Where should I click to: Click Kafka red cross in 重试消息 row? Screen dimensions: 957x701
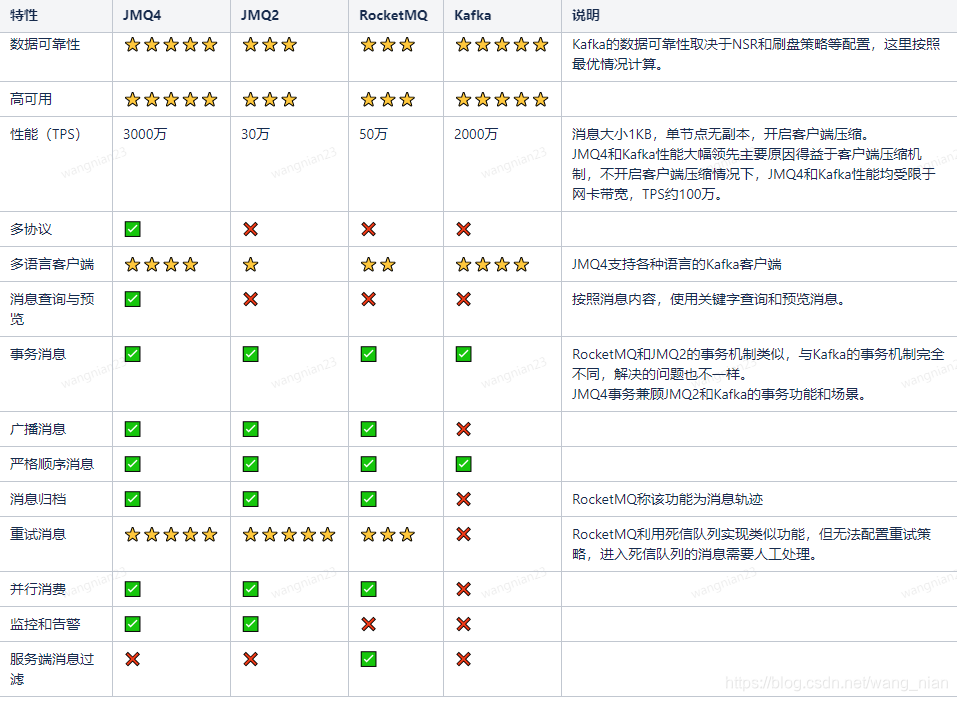point(463,534)
